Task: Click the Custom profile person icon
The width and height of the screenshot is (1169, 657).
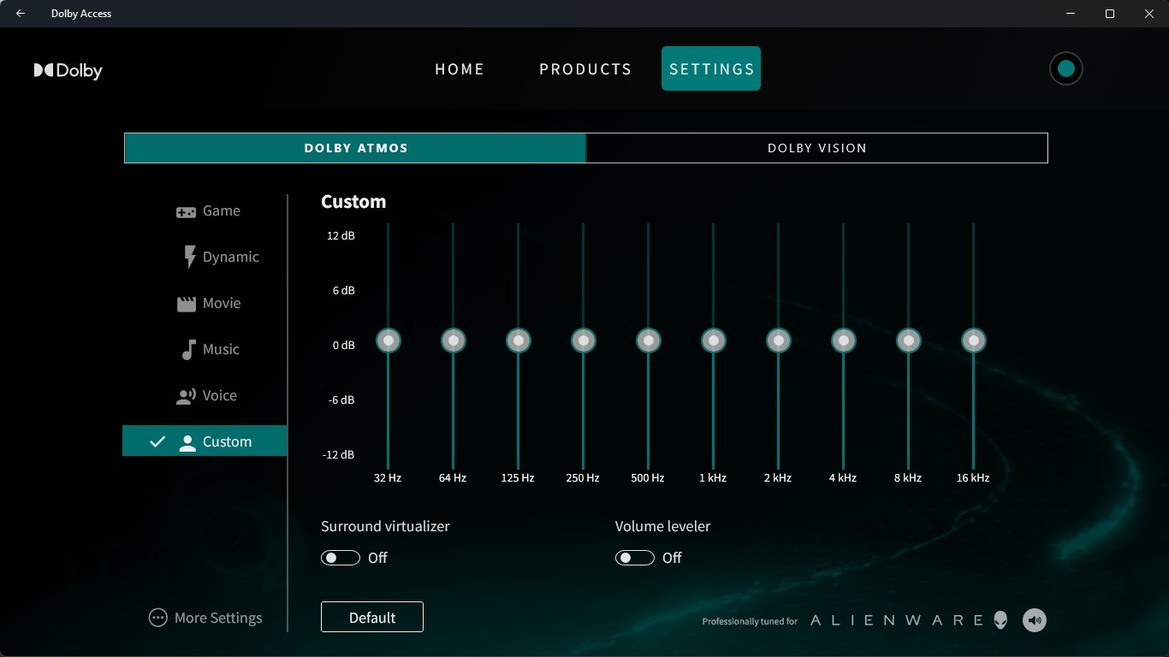Action: click(x=187, y=443)
